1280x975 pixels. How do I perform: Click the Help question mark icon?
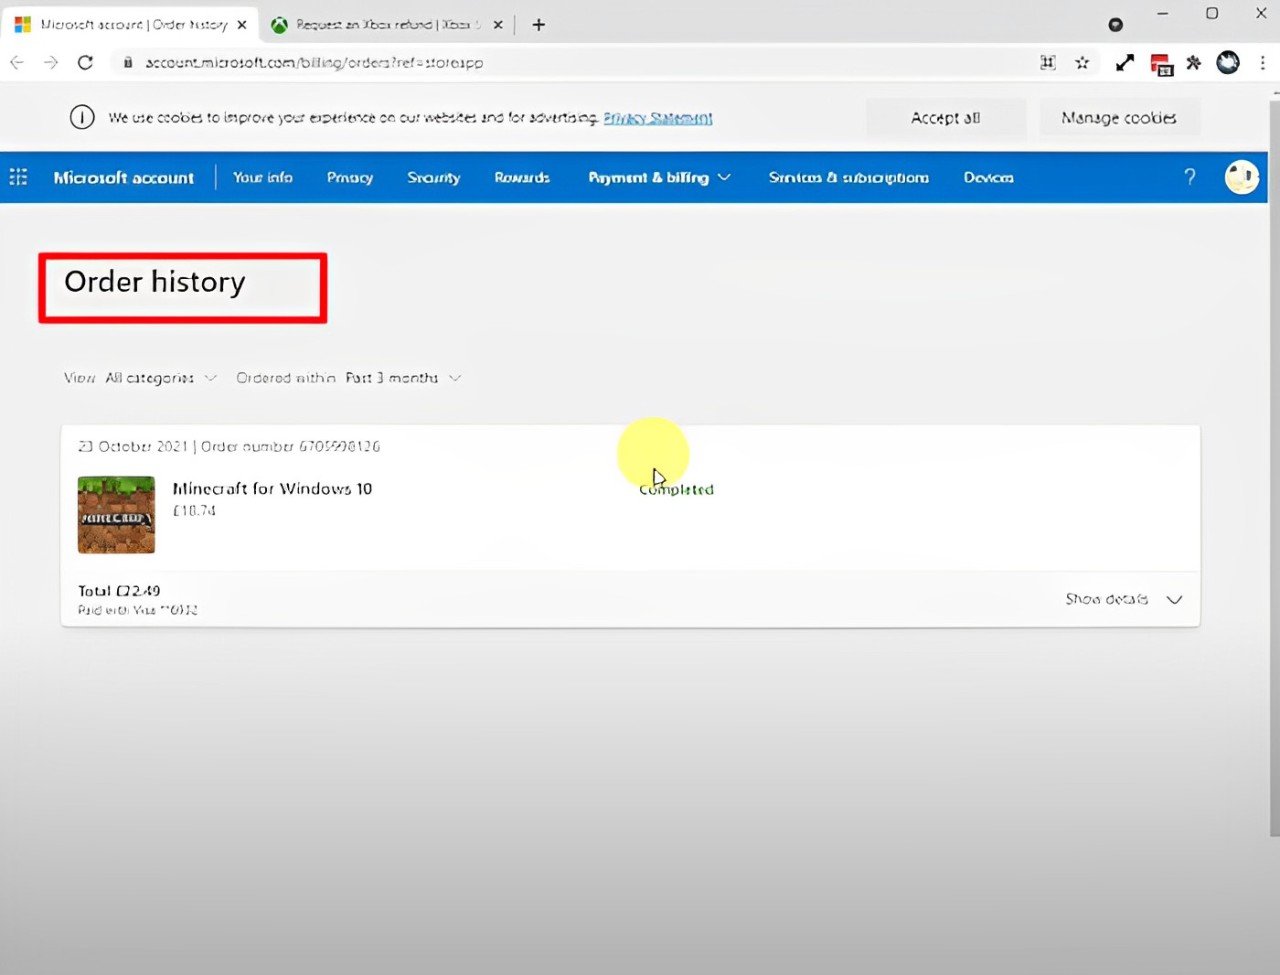[1189, 177]
